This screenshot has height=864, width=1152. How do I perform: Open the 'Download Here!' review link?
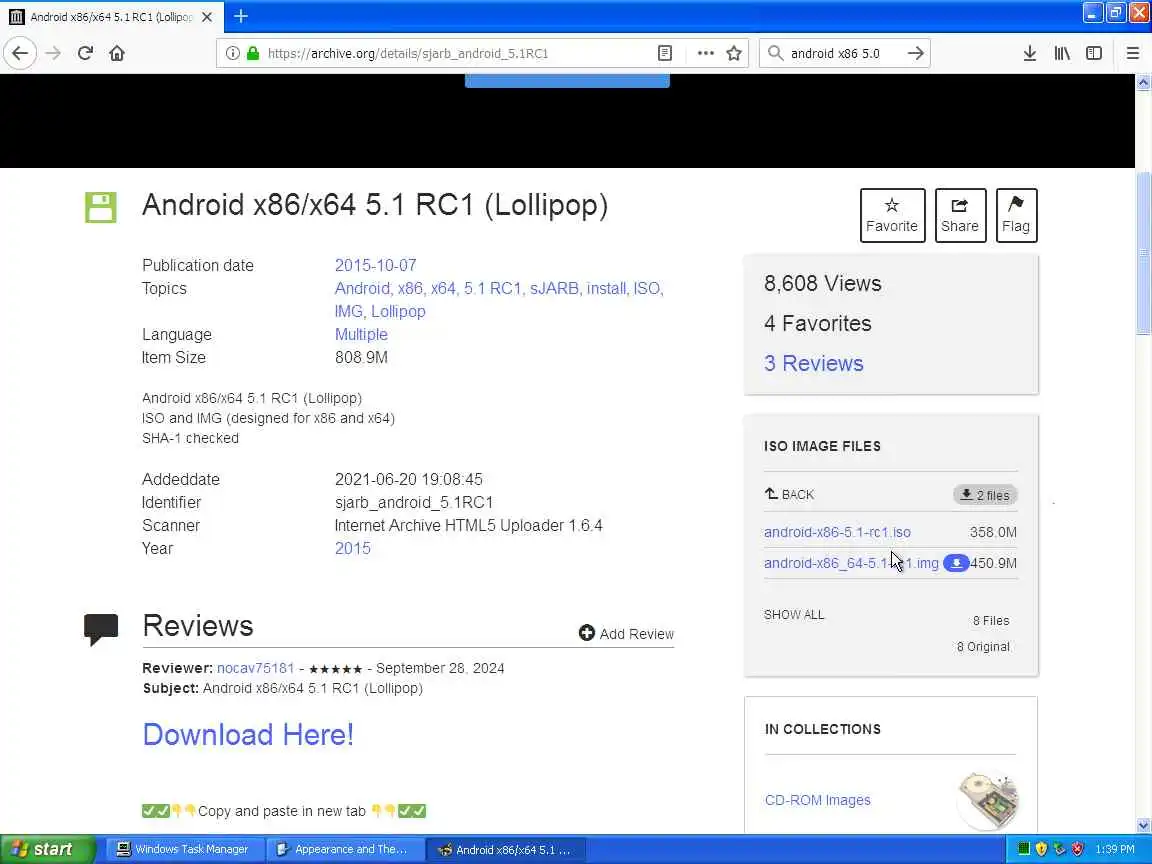248,735
